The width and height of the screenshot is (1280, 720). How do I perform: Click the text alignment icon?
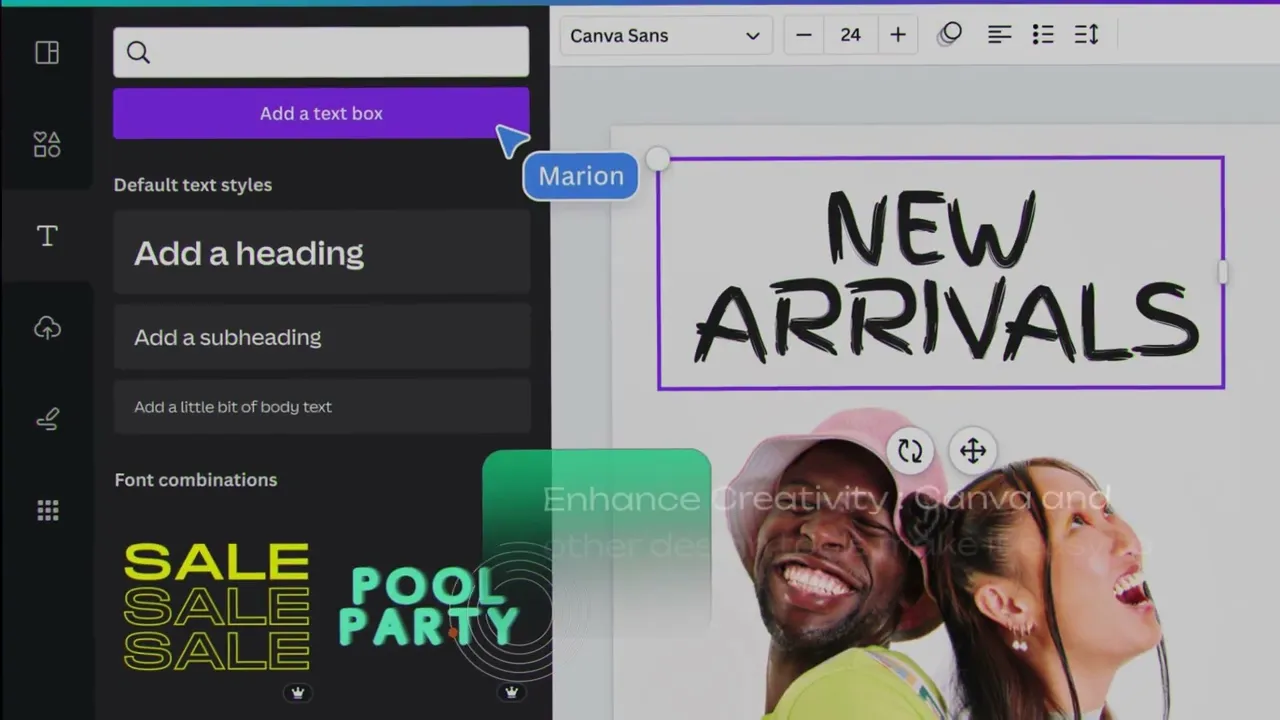pos(999,35)
